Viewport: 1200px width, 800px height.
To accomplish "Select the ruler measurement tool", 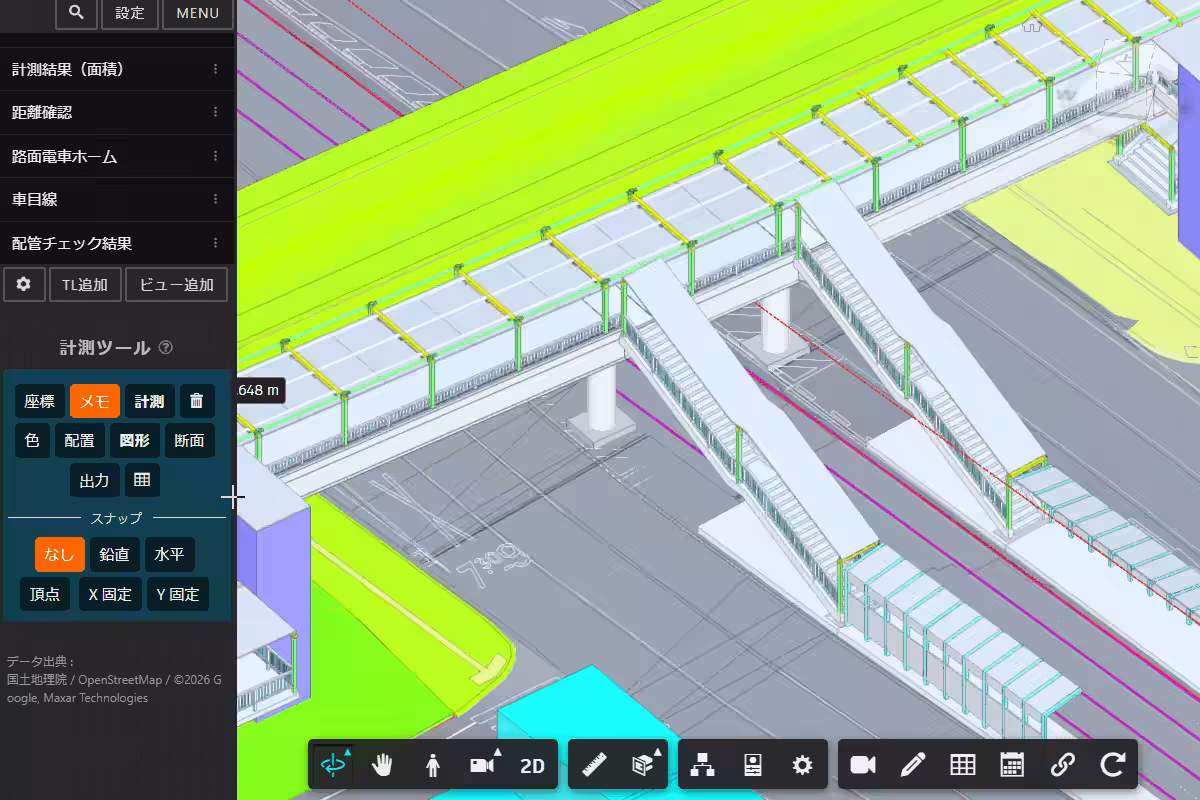I will 594,765.
